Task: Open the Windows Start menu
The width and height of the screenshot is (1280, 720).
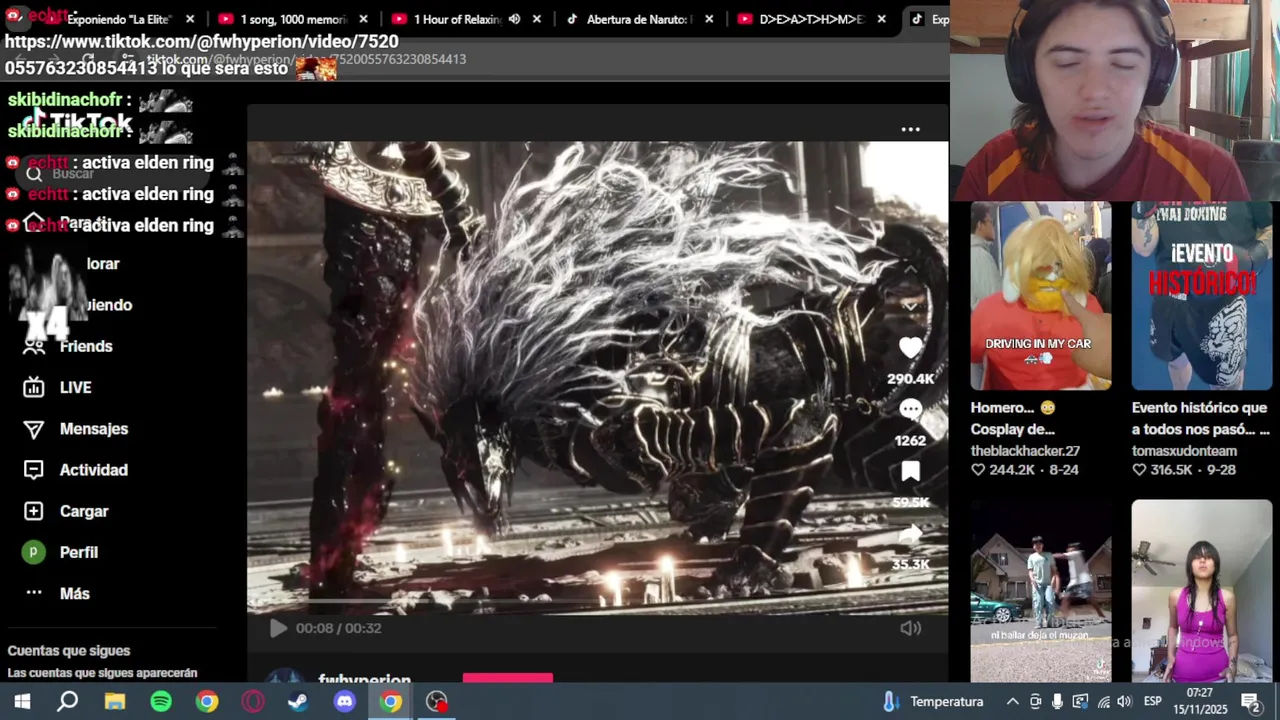Action: tap(22, 701)
